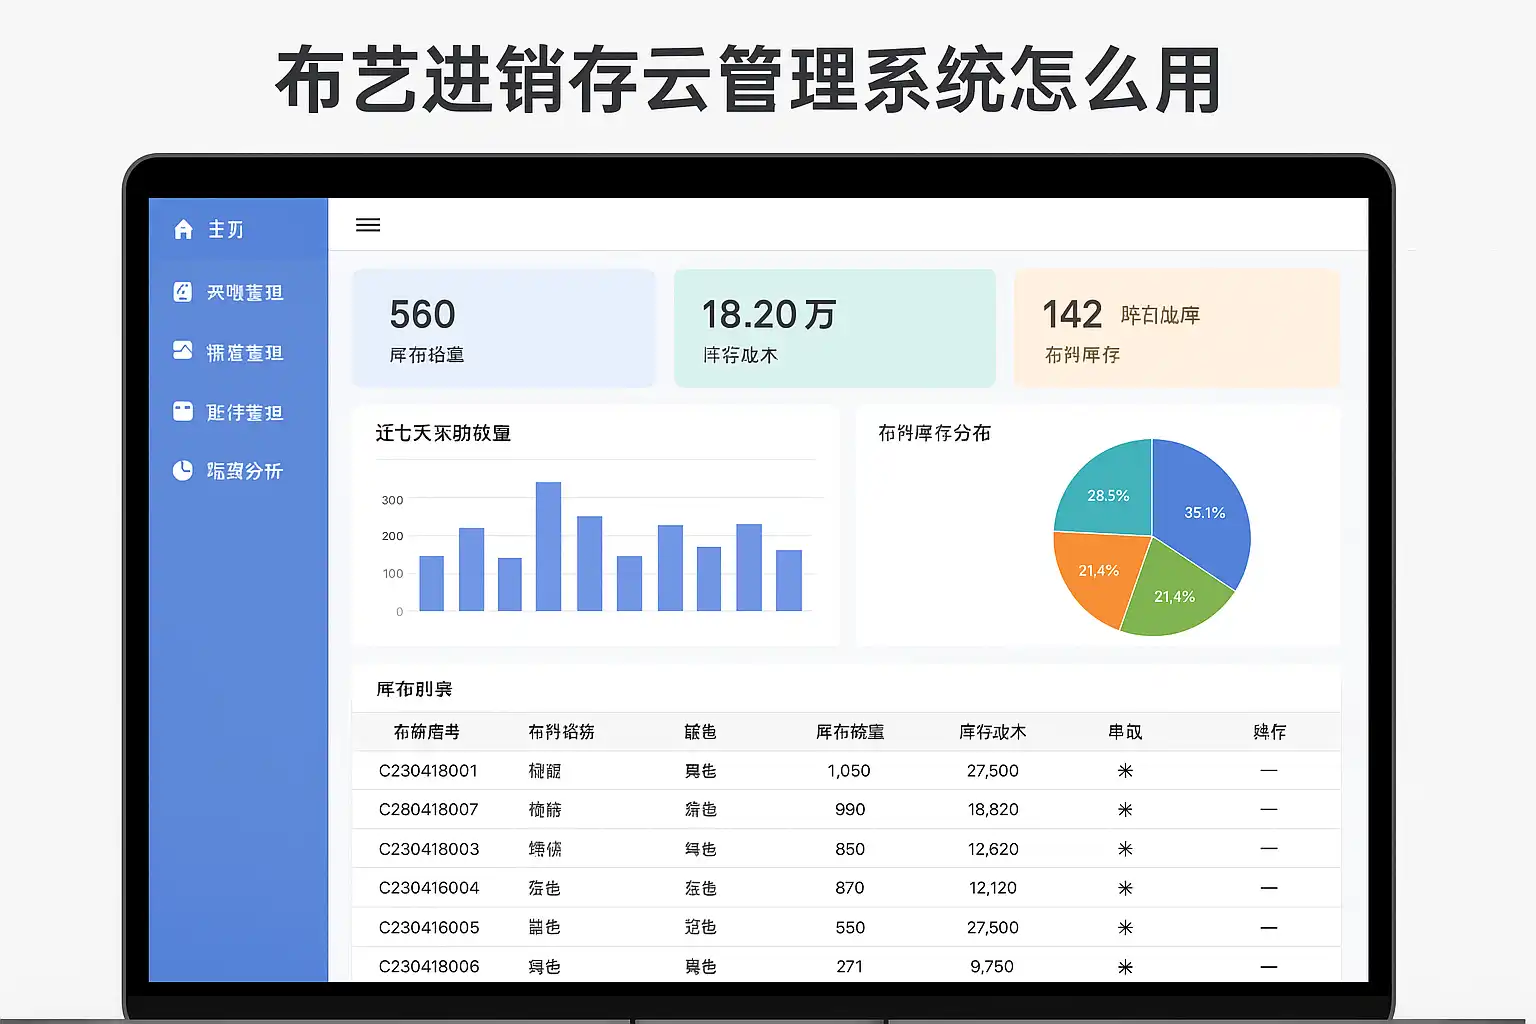
Task: Click star icon in row C280418007
Action: click(x=1125, y=810)
